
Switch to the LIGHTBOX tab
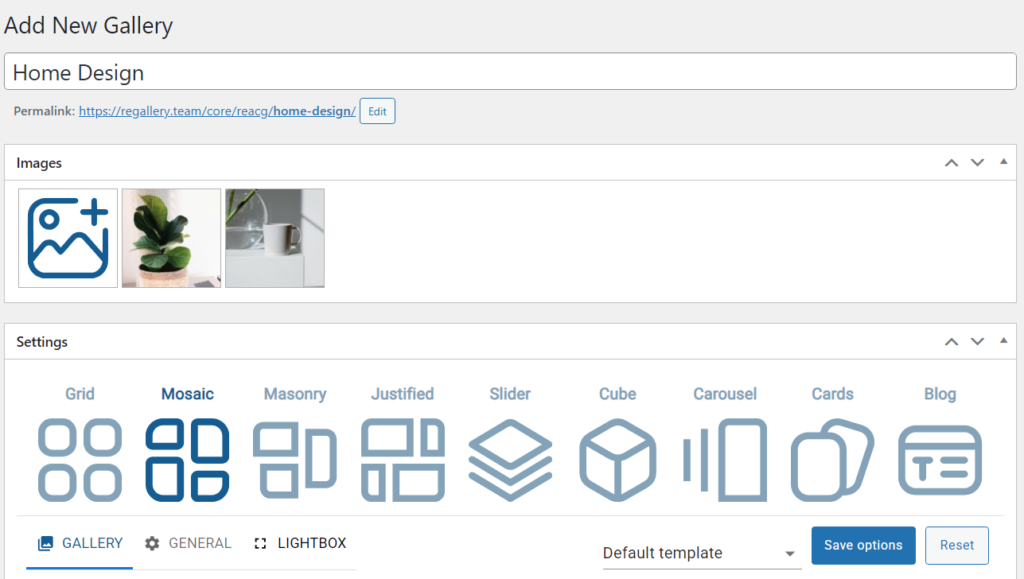(x=300, y=543)
